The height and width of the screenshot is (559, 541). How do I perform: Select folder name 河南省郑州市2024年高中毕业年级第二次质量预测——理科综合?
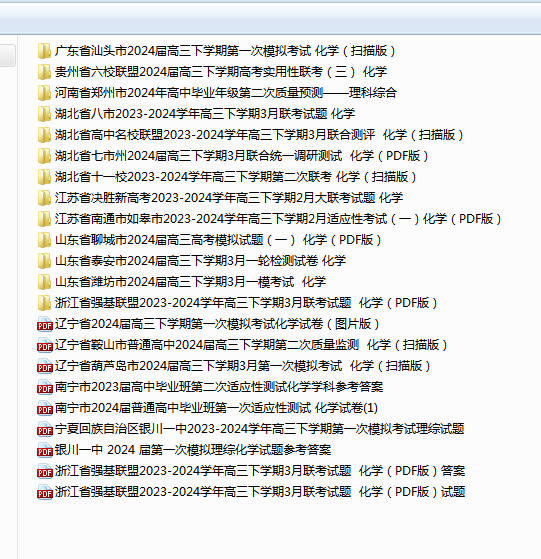226,93
